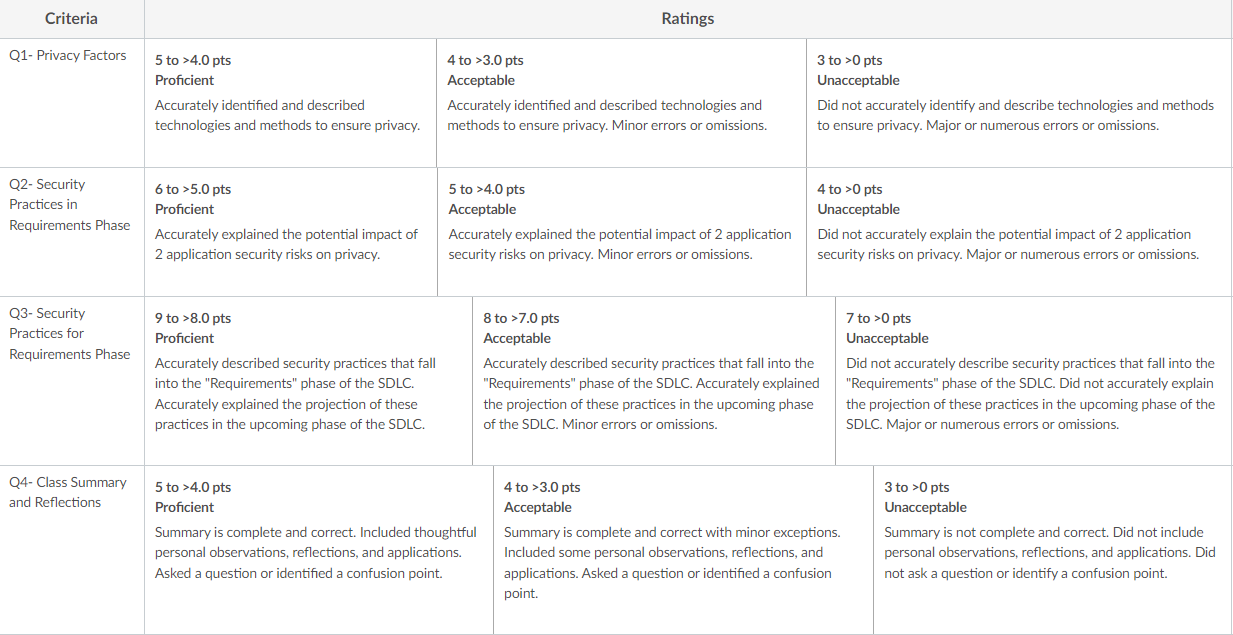
Task: Select Q1 Unacceptable 3 to >0 pts rating
Action: (x=1019, y=103)
